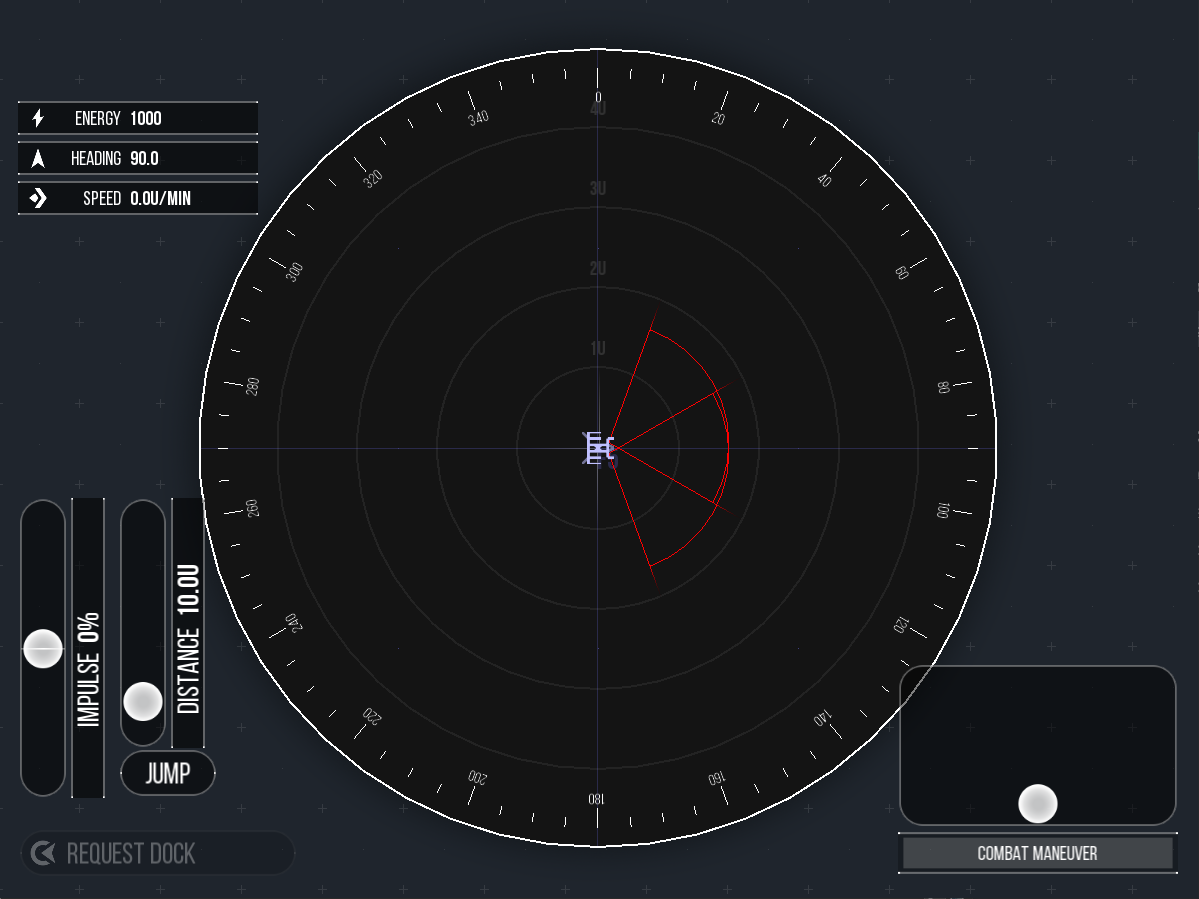Click the 1U range ring label
Image resolution: width=1199 pixels, height=899 pixels.
click(x=597, y=347)
